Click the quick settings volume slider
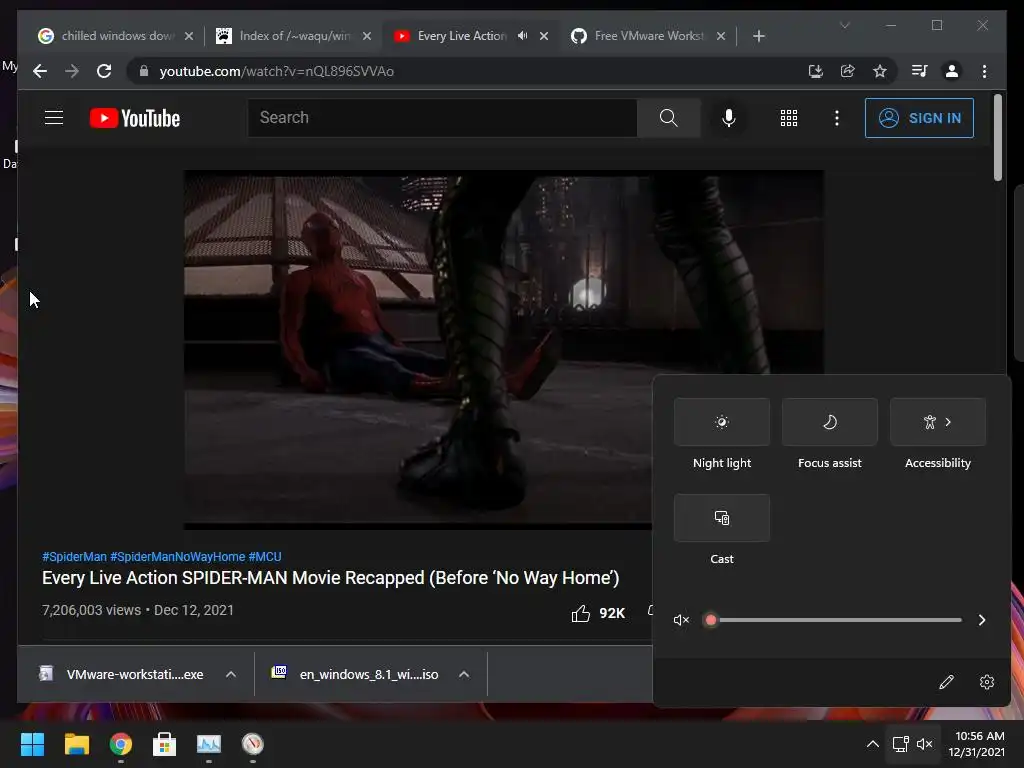This screenshot has height=768, width=1024. point(833,620)
